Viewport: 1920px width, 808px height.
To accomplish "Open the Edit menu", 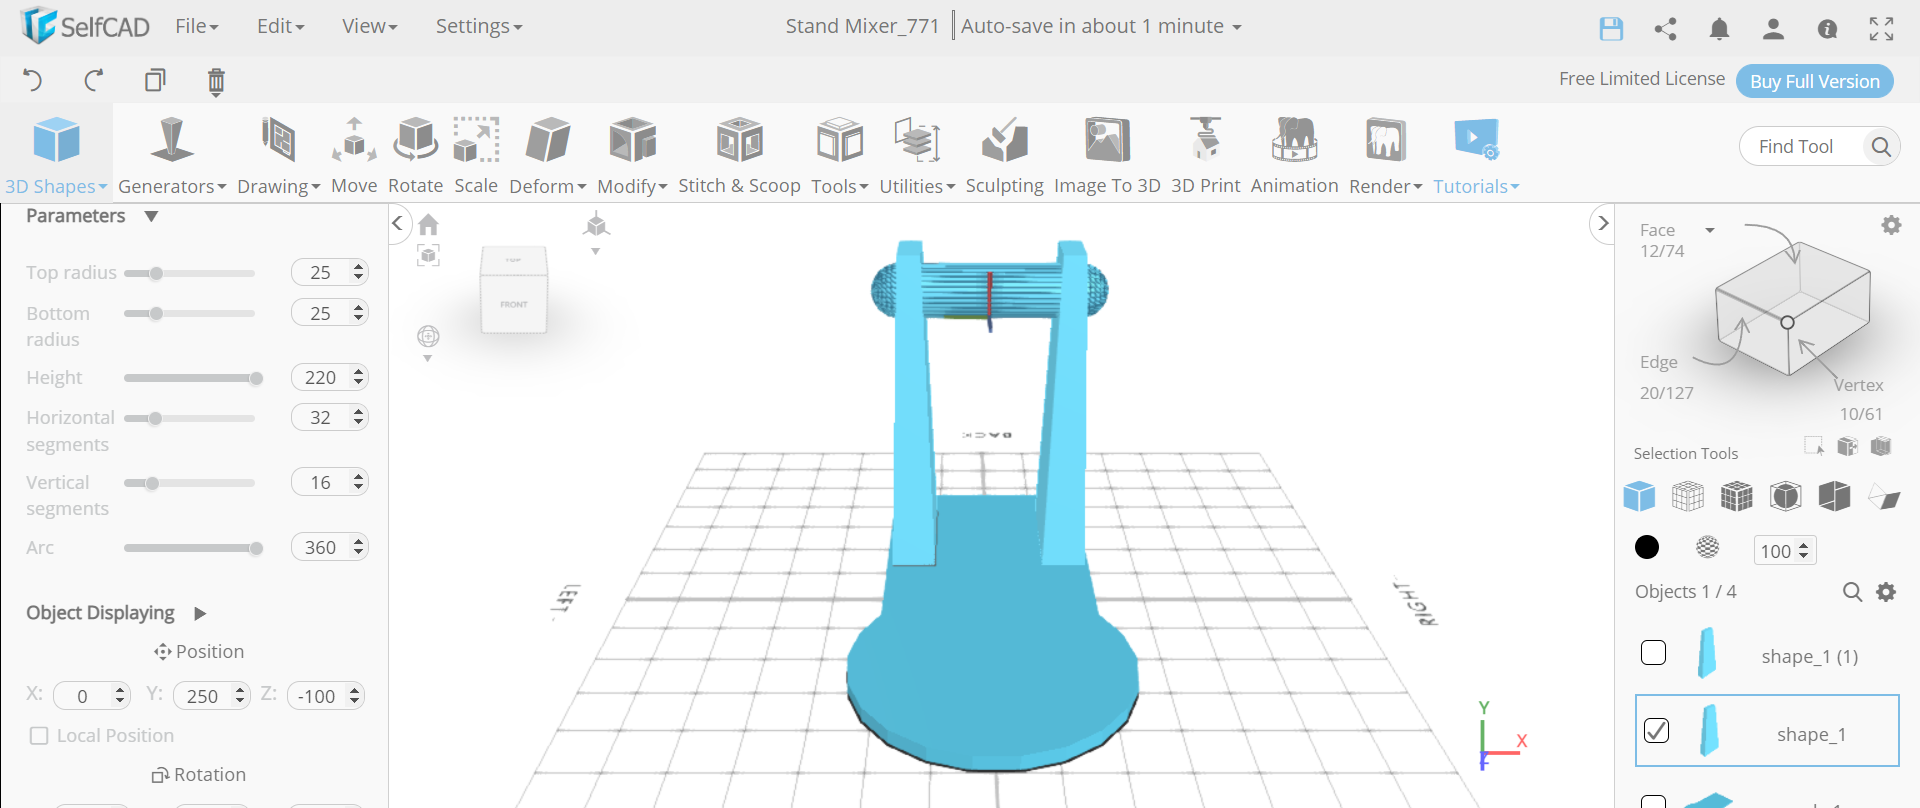I will point(280,27).
